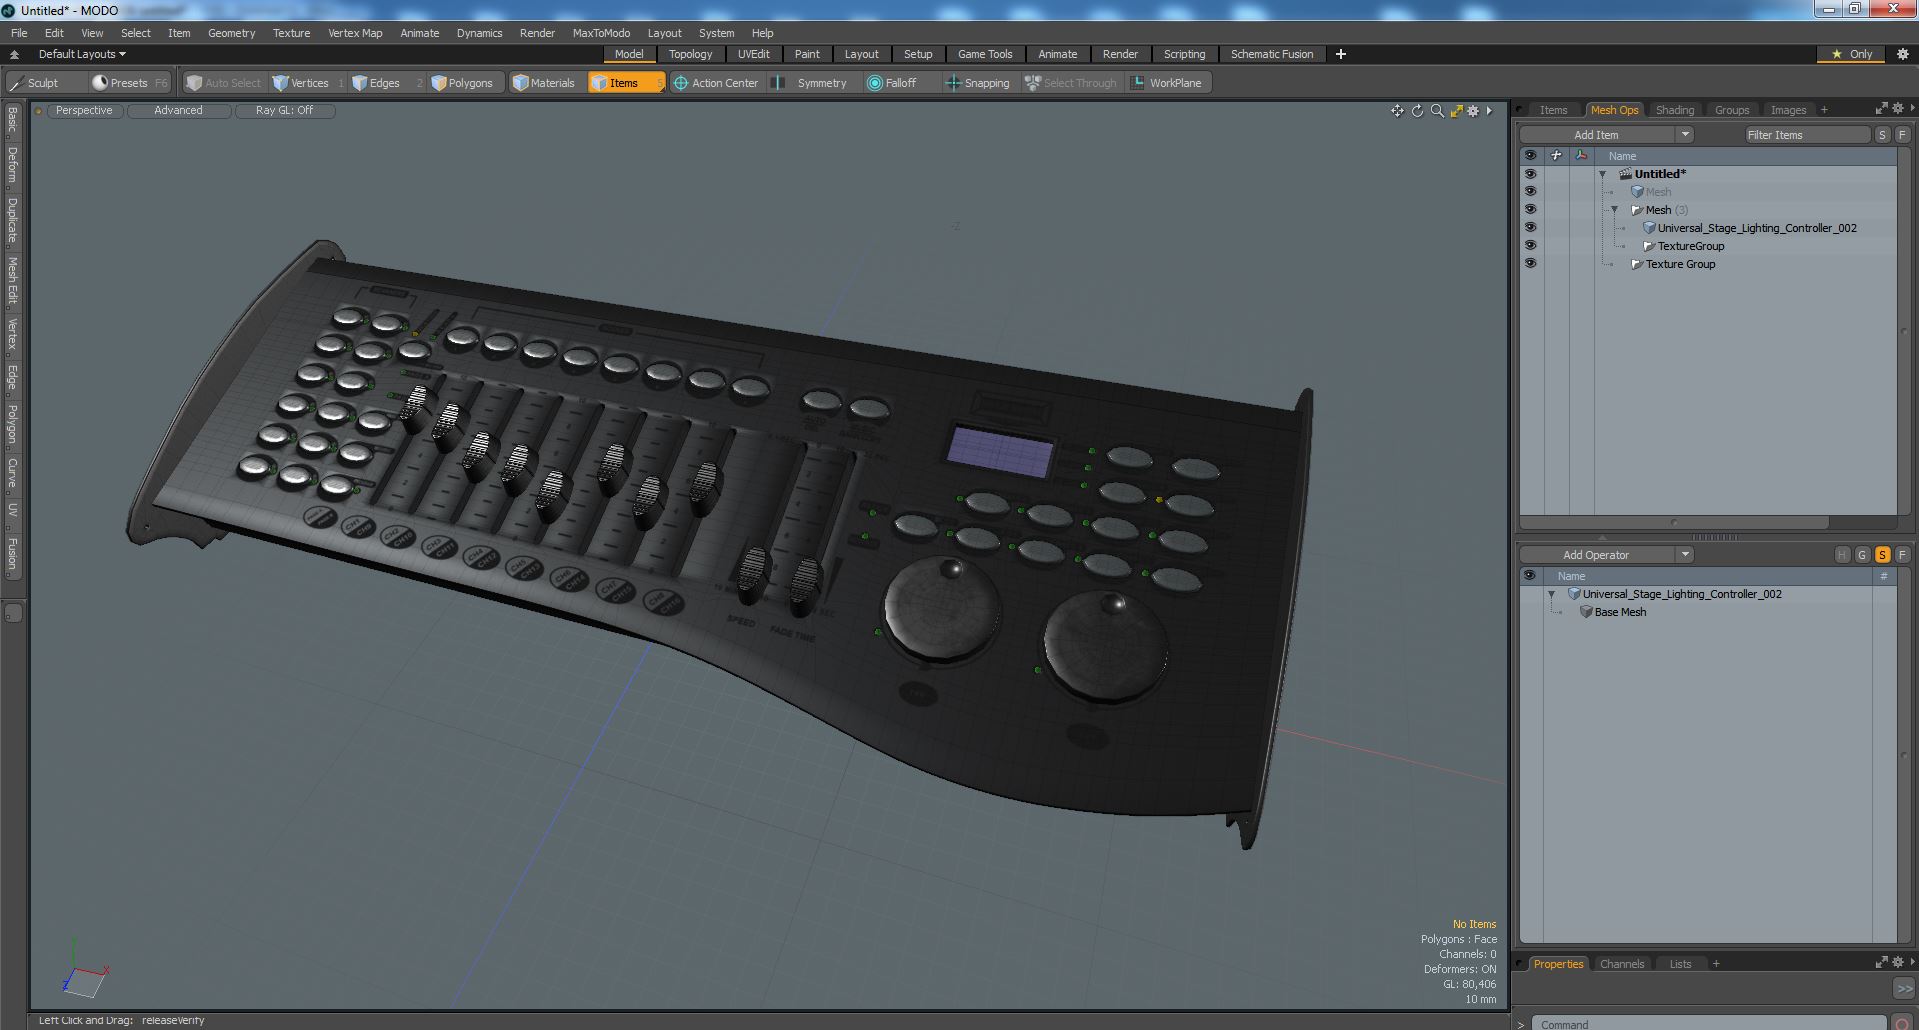Add a new panel tab beside Images

pyautogui.click(x=1824, y=110)
